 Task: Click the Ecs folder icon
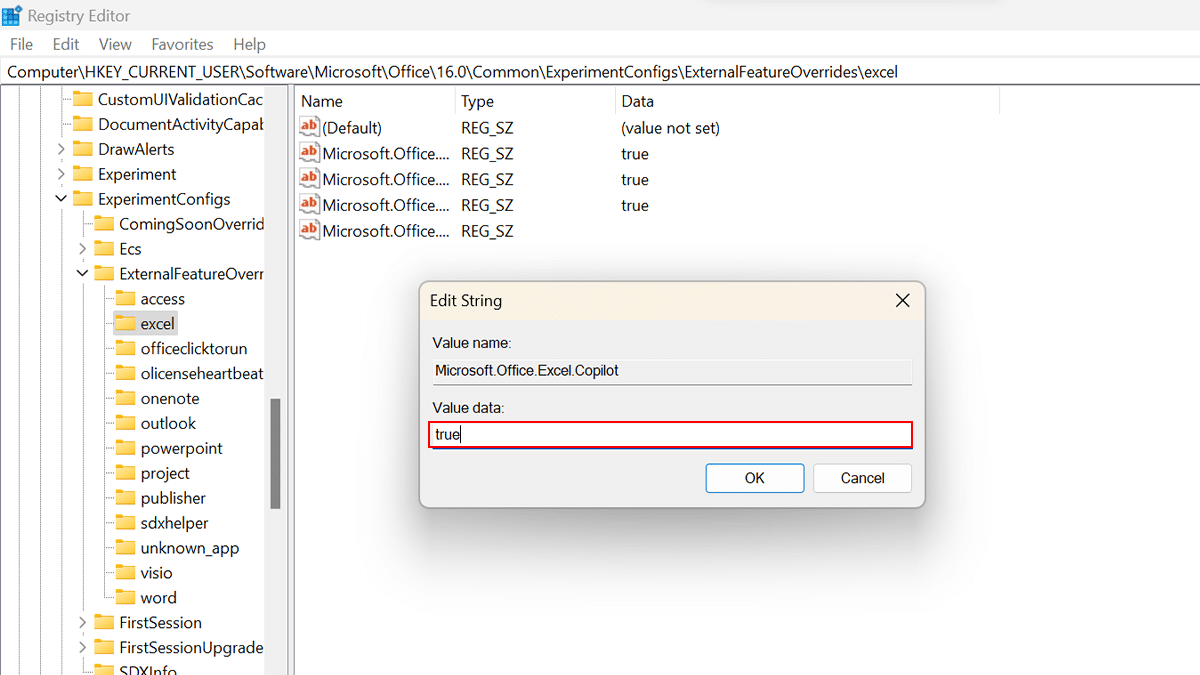point(104,249)
